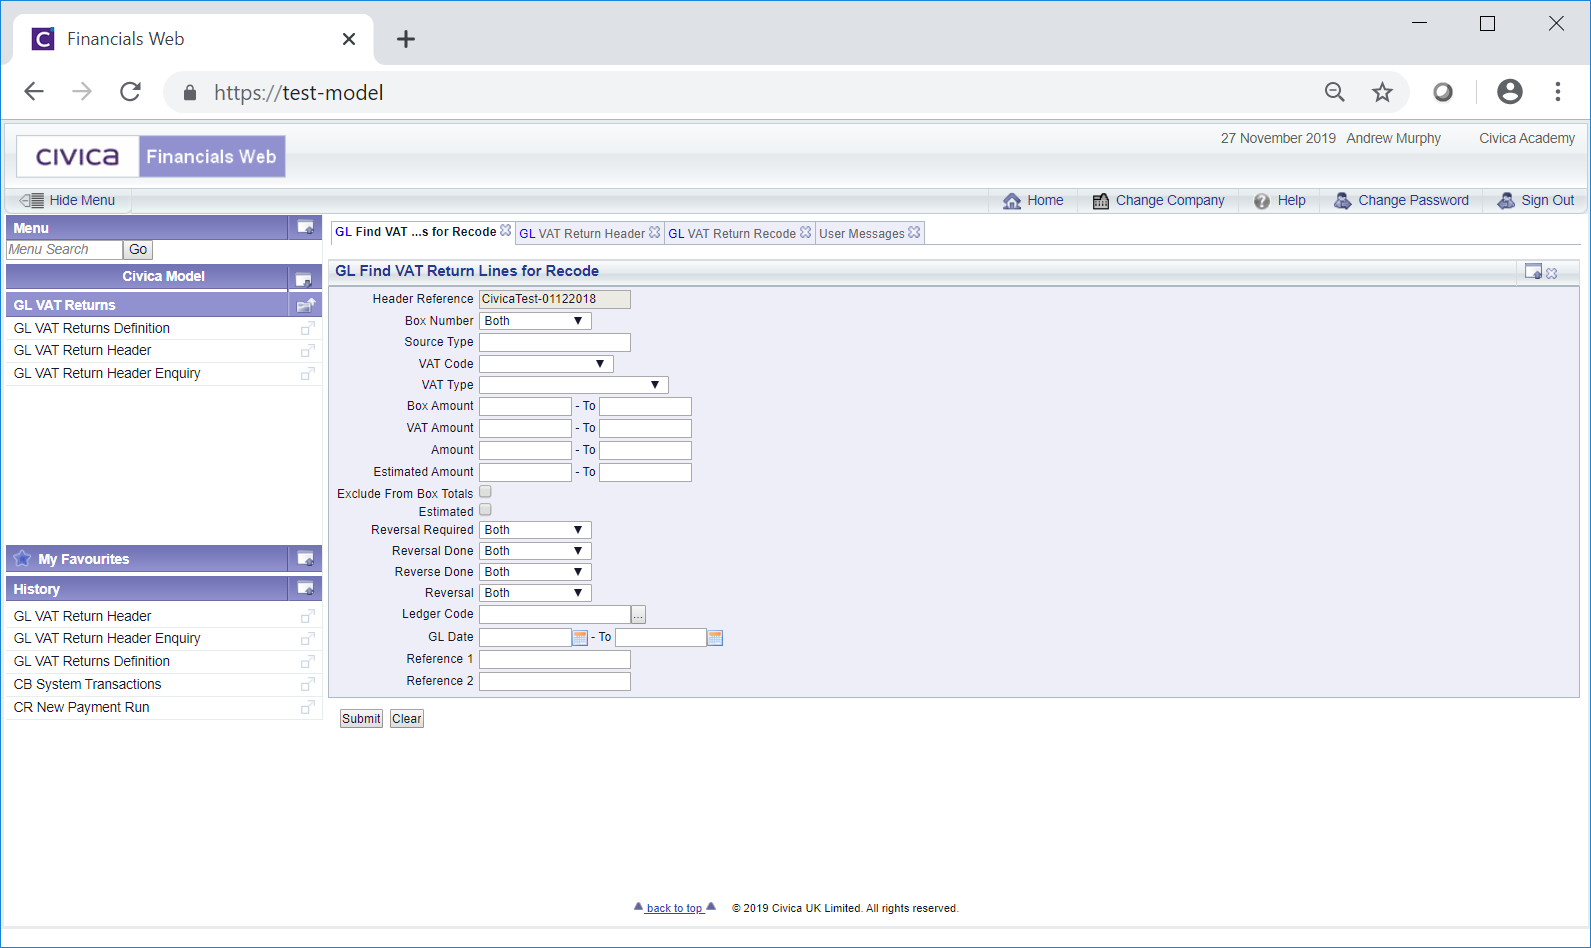1591x948 pixels.
Task: Open the GL Date start calendar picker
Action: pyautogui.click(x=580, y=638)
